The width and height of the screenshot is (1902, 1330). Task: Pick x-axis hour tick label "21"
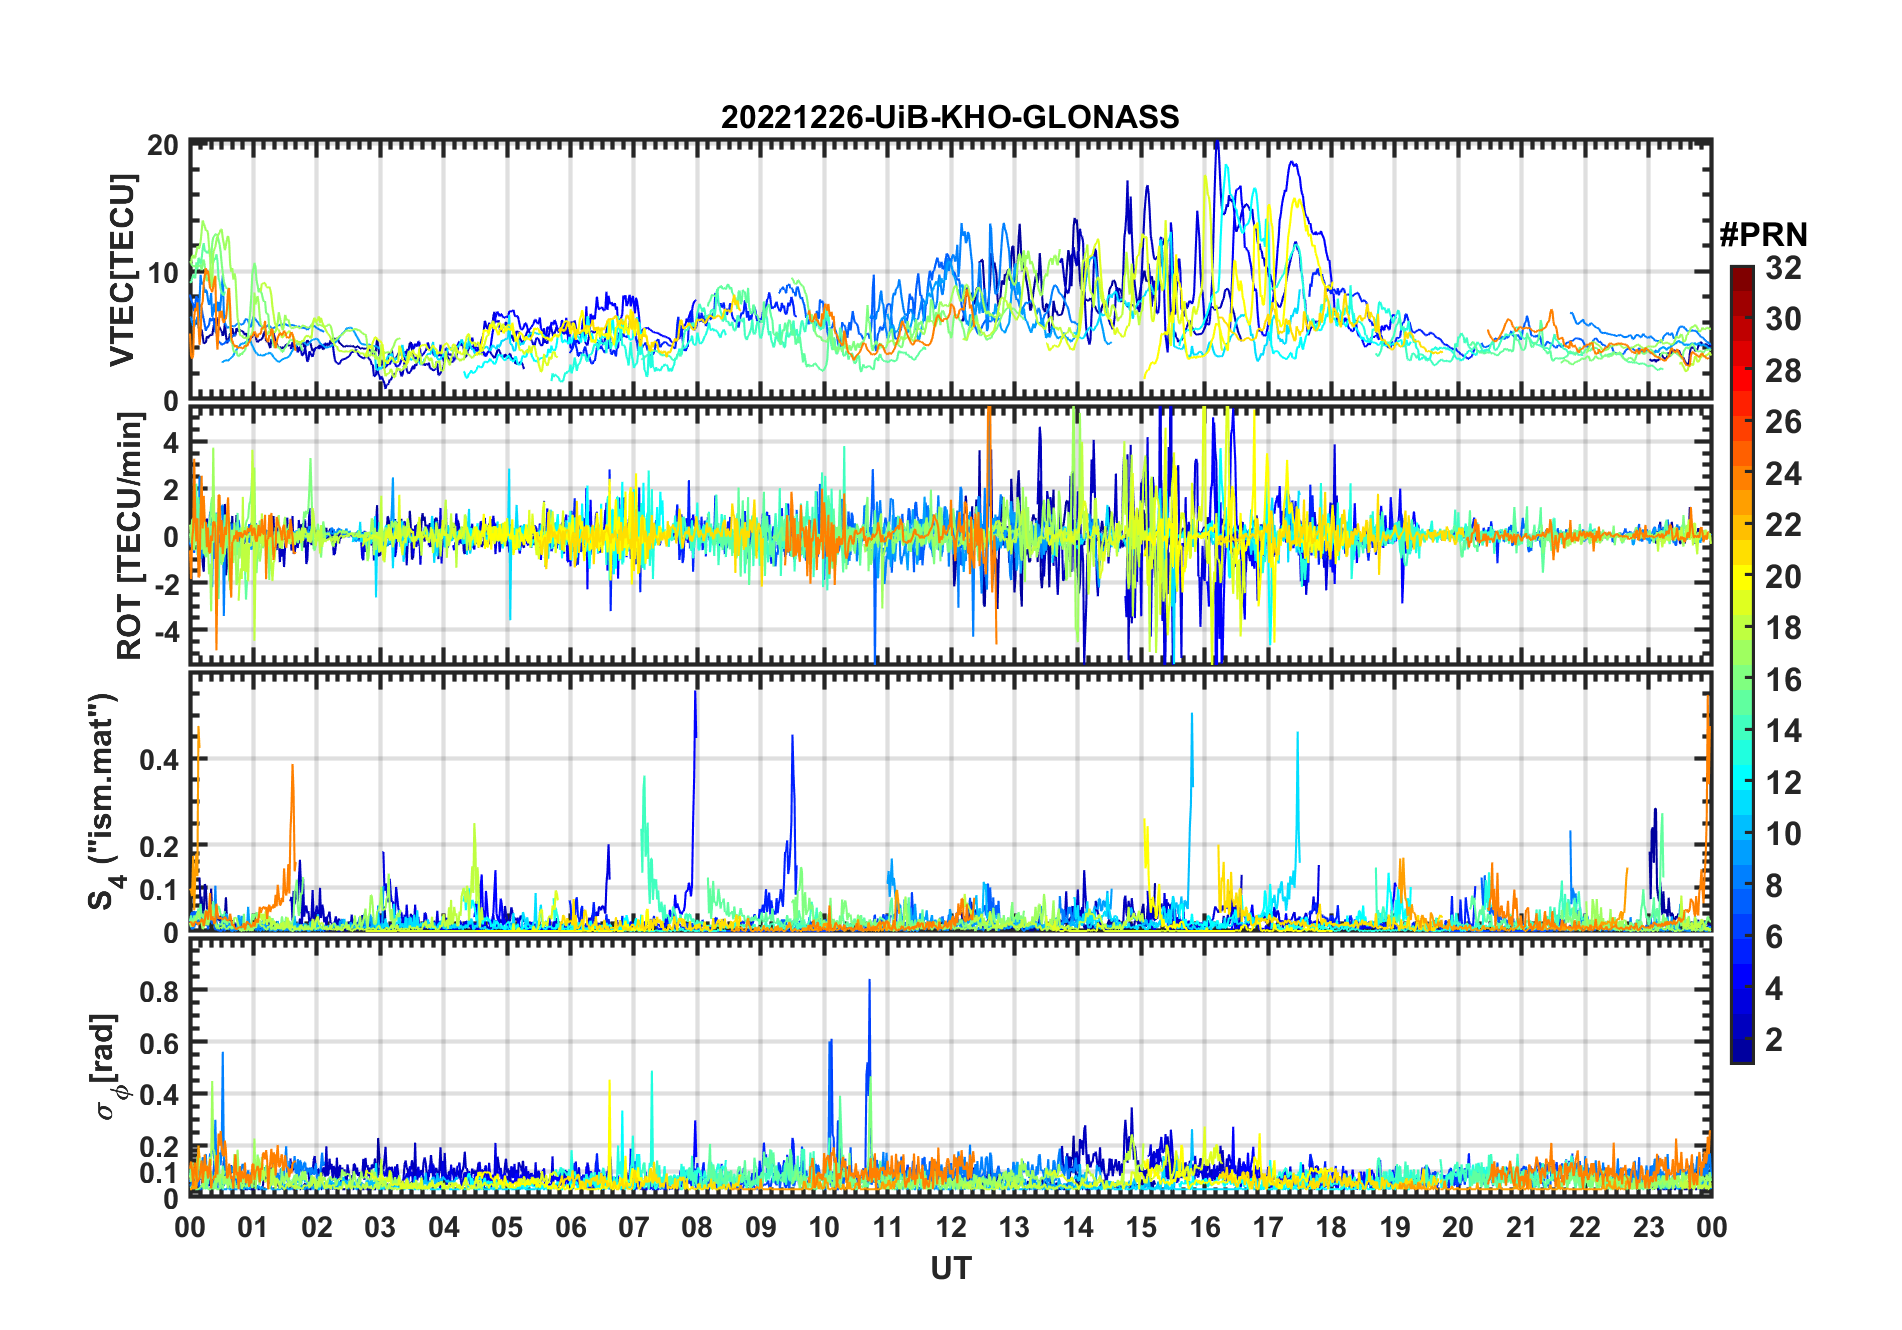click(x=1522, y=1228)
